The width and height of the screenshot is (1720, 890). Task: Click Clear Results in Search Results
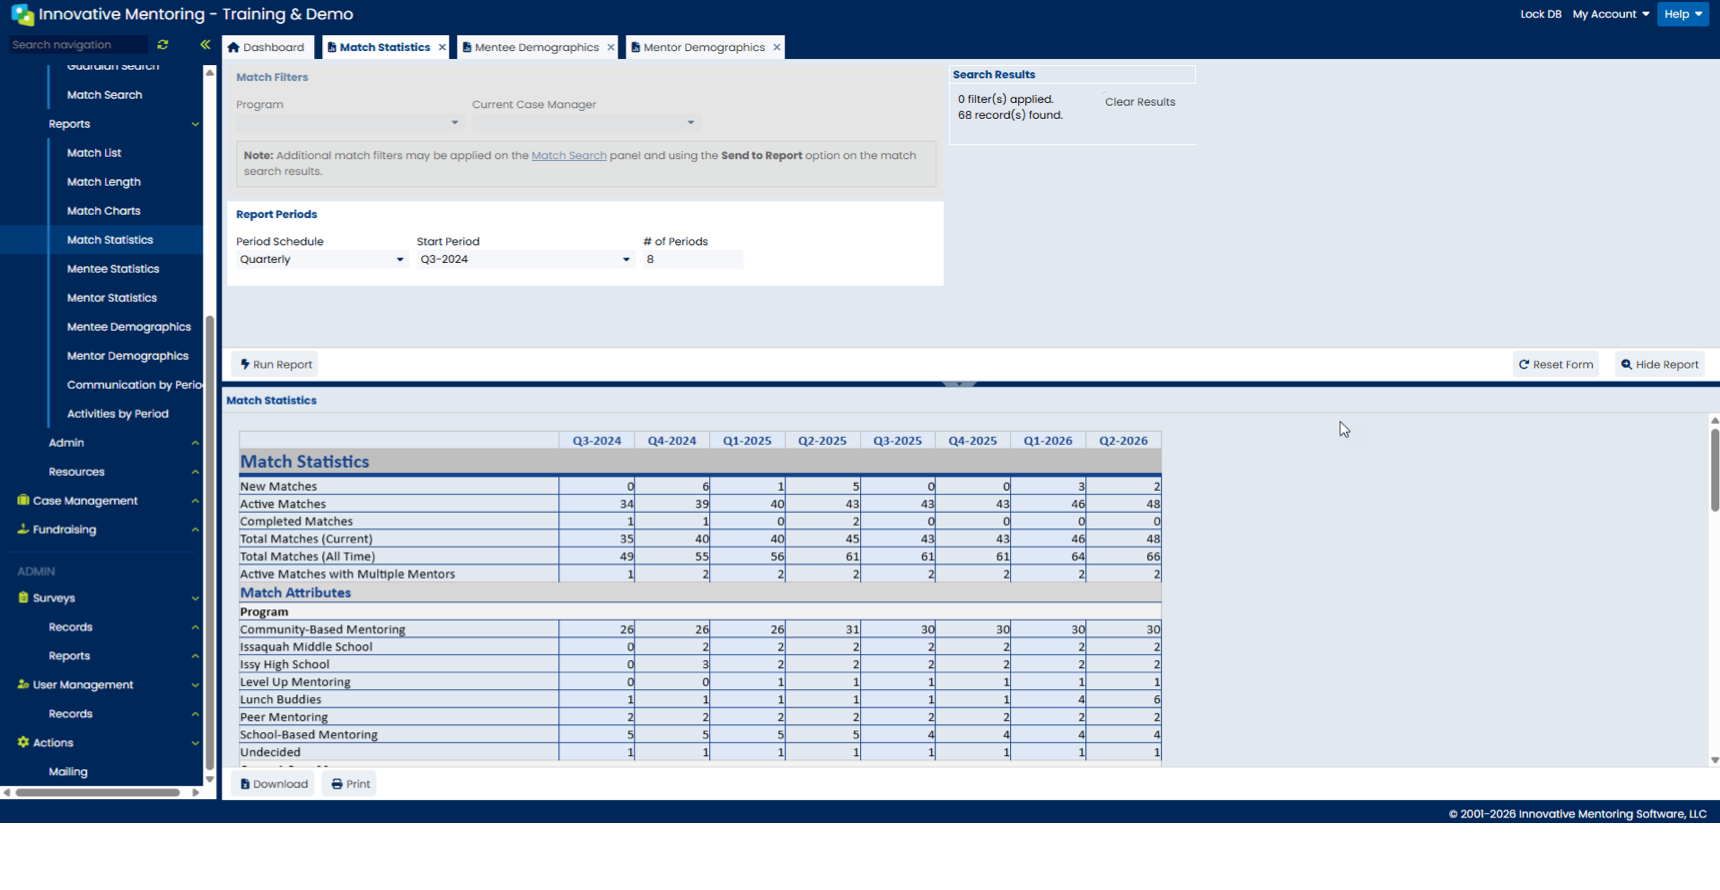pos(1140,102)
